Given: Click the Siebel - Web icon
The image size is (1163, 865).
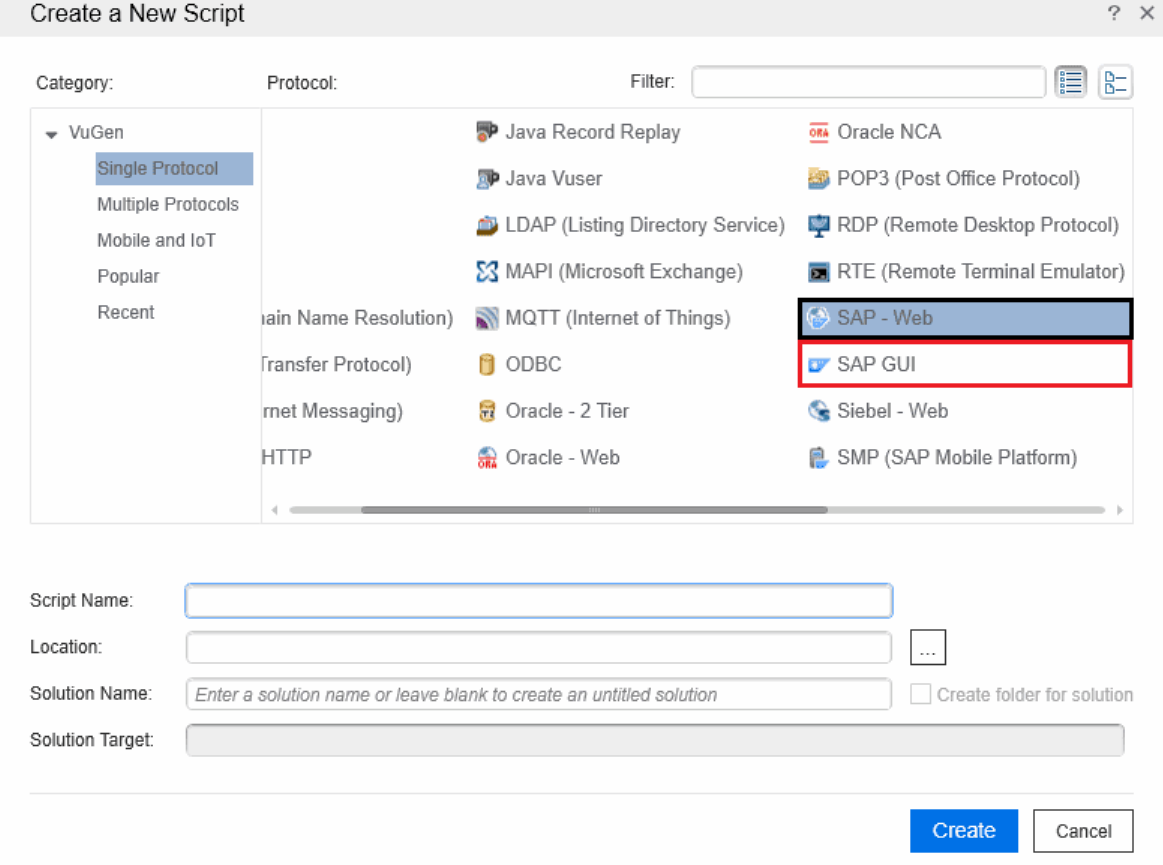Looking at the screenshot, I should (818, 411).
